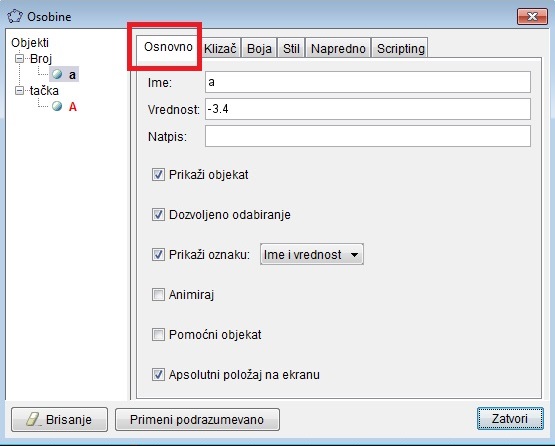Select point A in the object tree
This screenshot has height=446, width=555.
[73, 107]
